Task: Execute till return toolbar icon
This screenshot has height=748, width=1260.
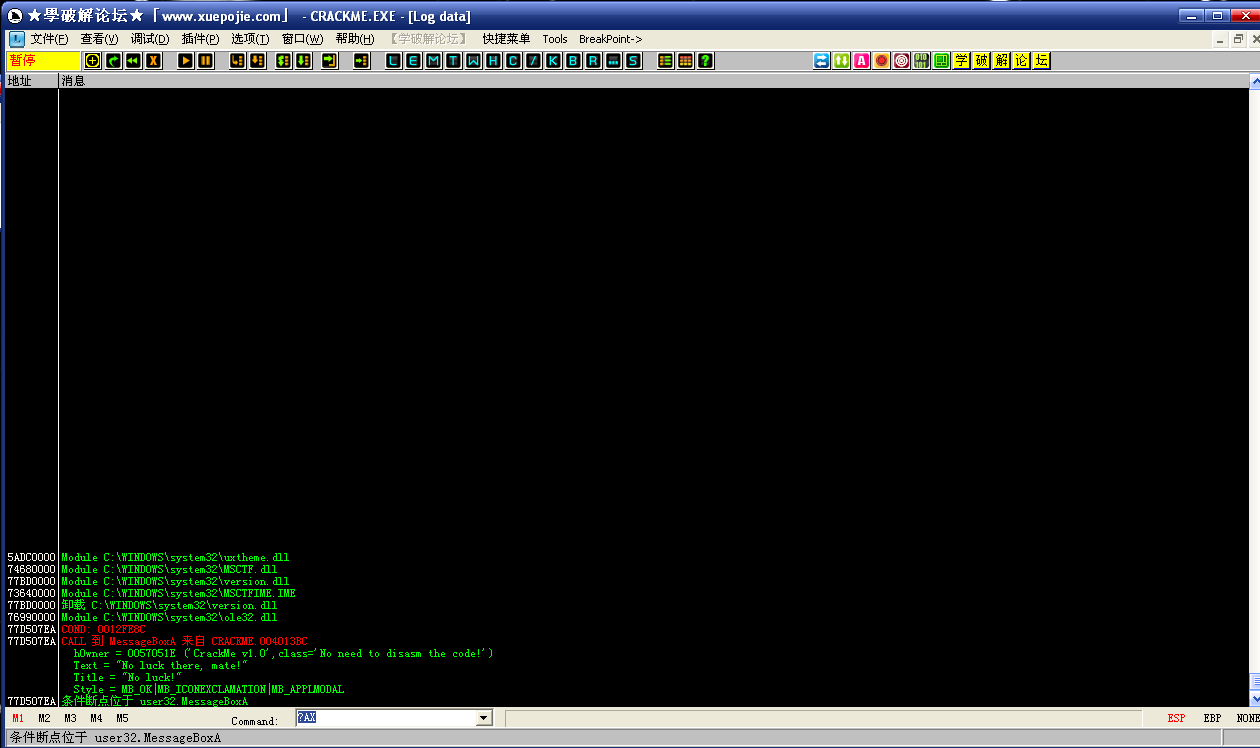Action: [329, 61]
